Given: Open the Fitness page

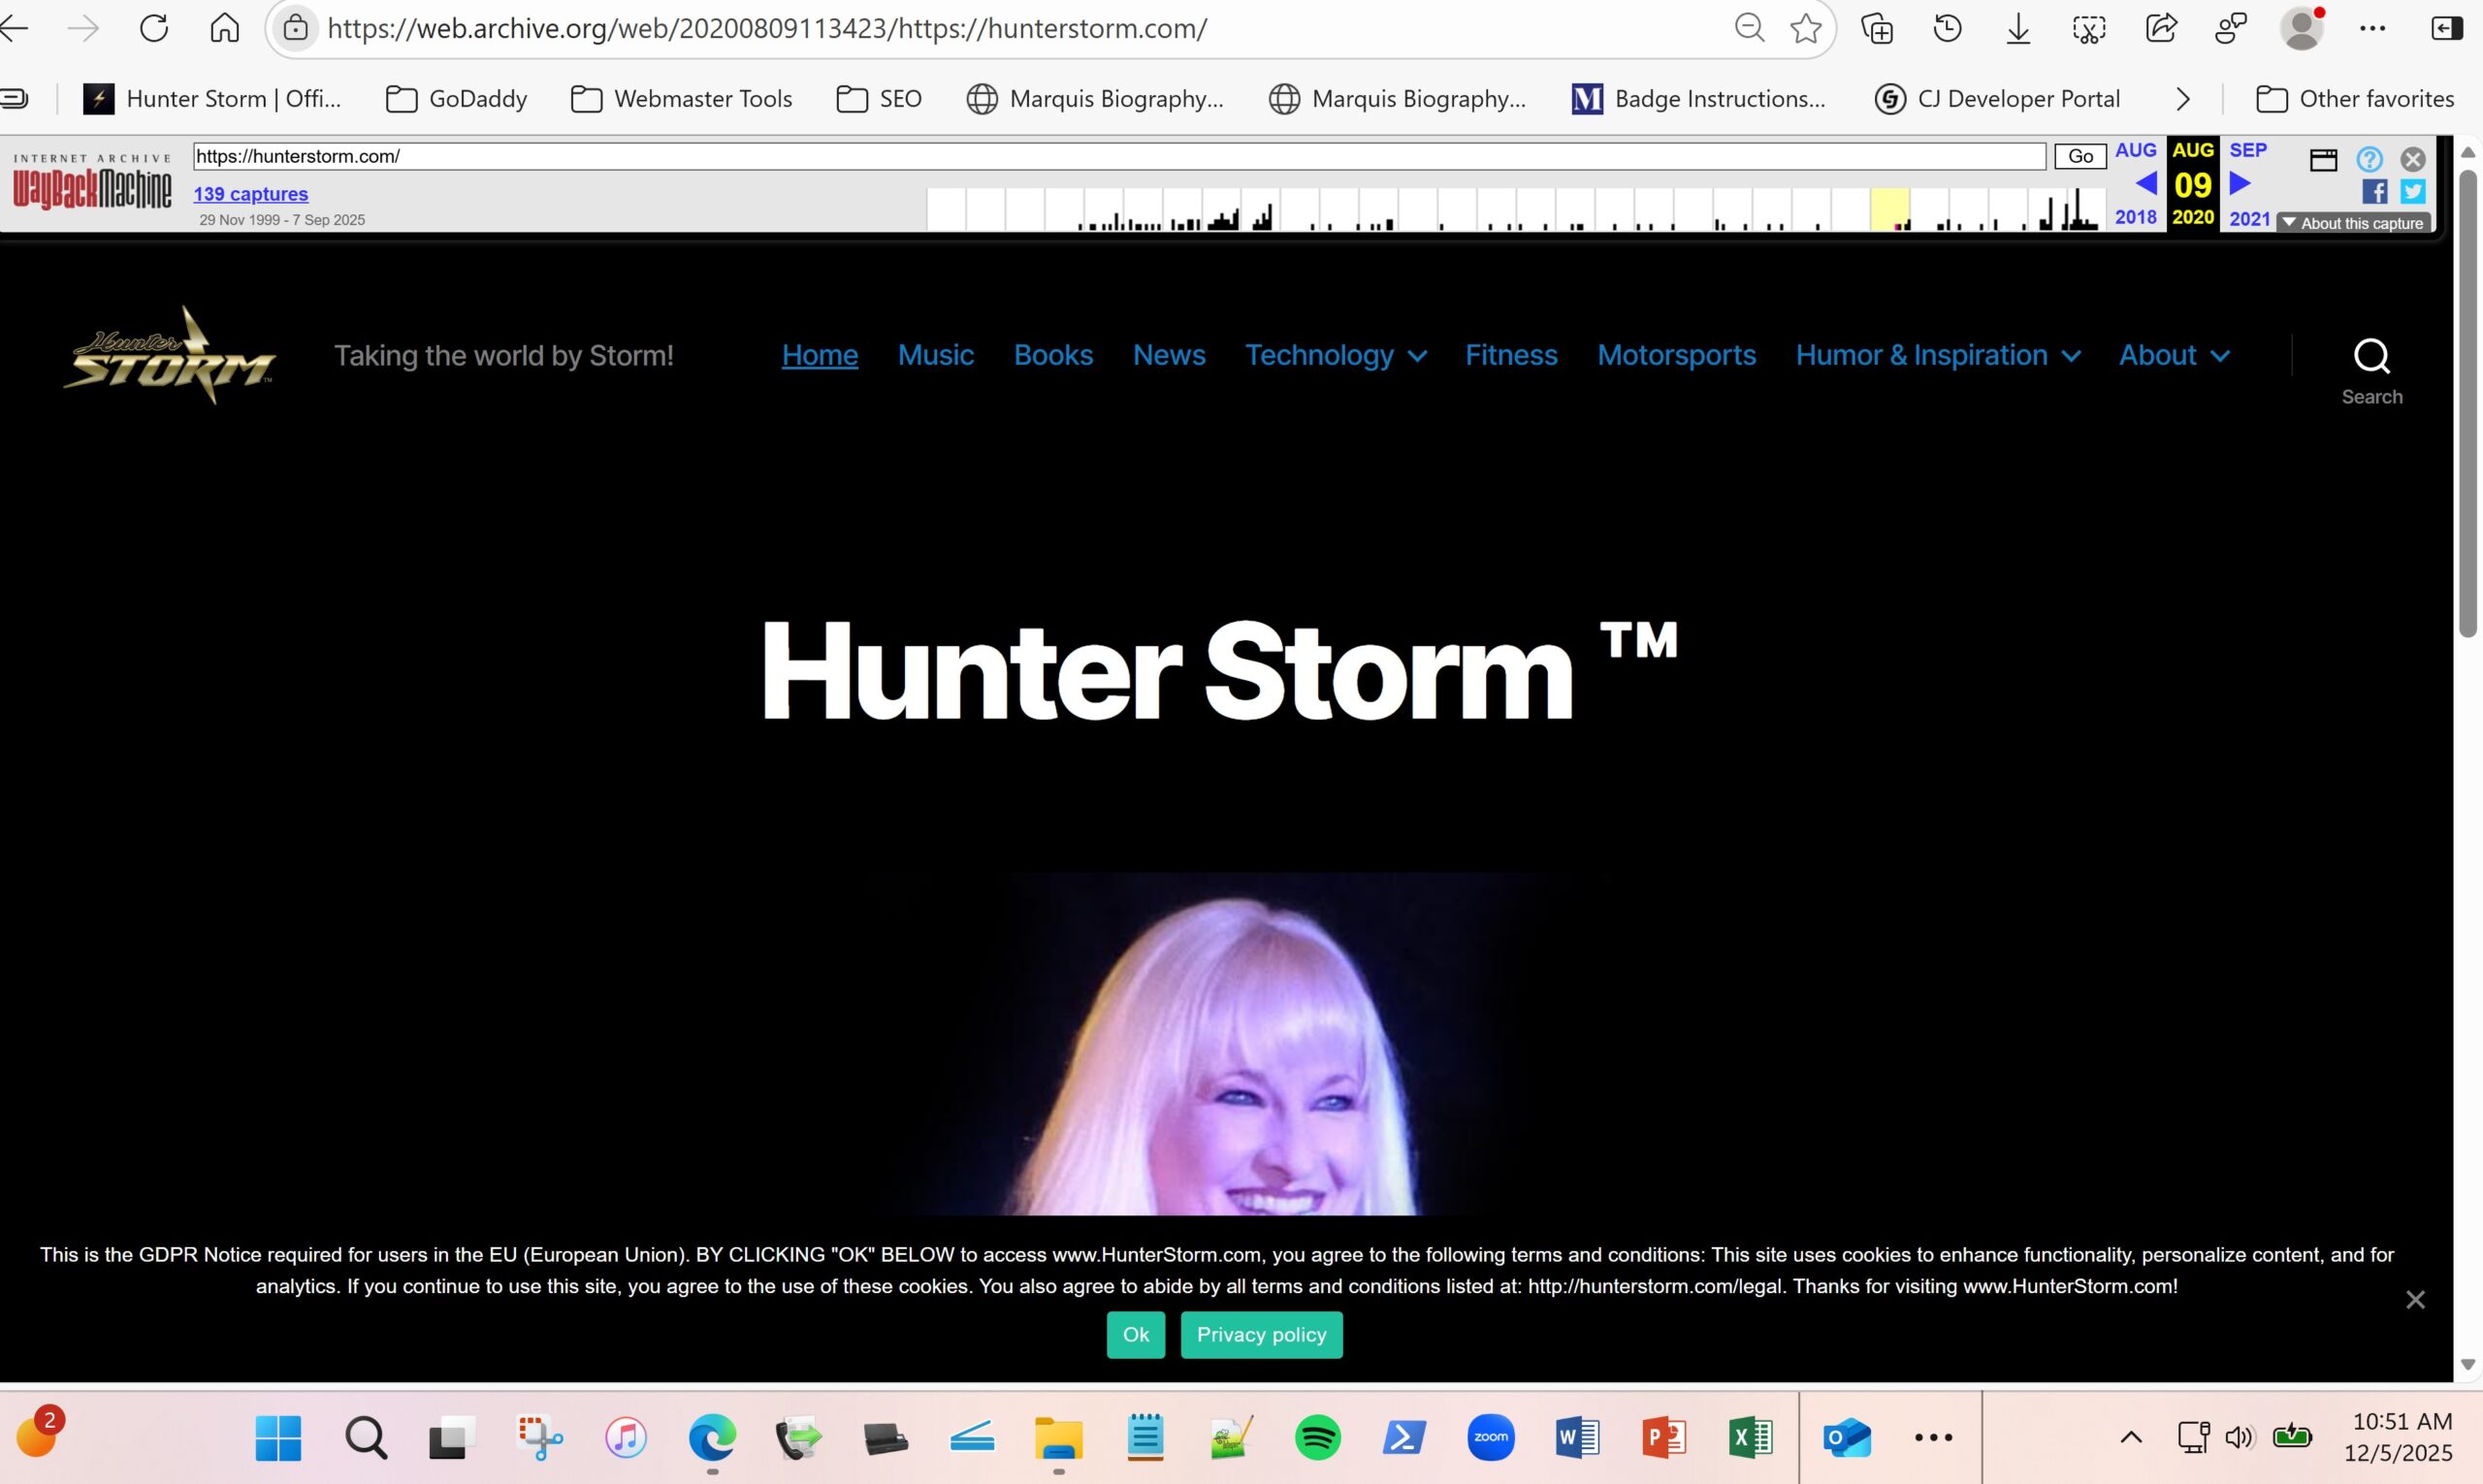Looking at the screenshot, I should point(1511,355).
